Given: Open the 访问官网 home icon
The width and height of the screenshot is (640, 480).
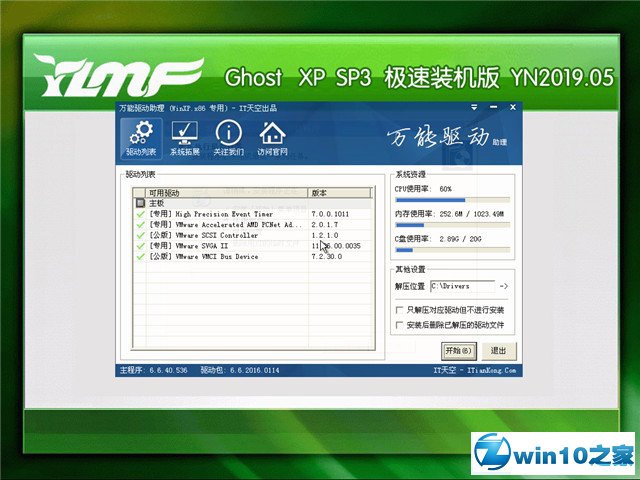Looking at the screenshot, I should pos(272,139).
